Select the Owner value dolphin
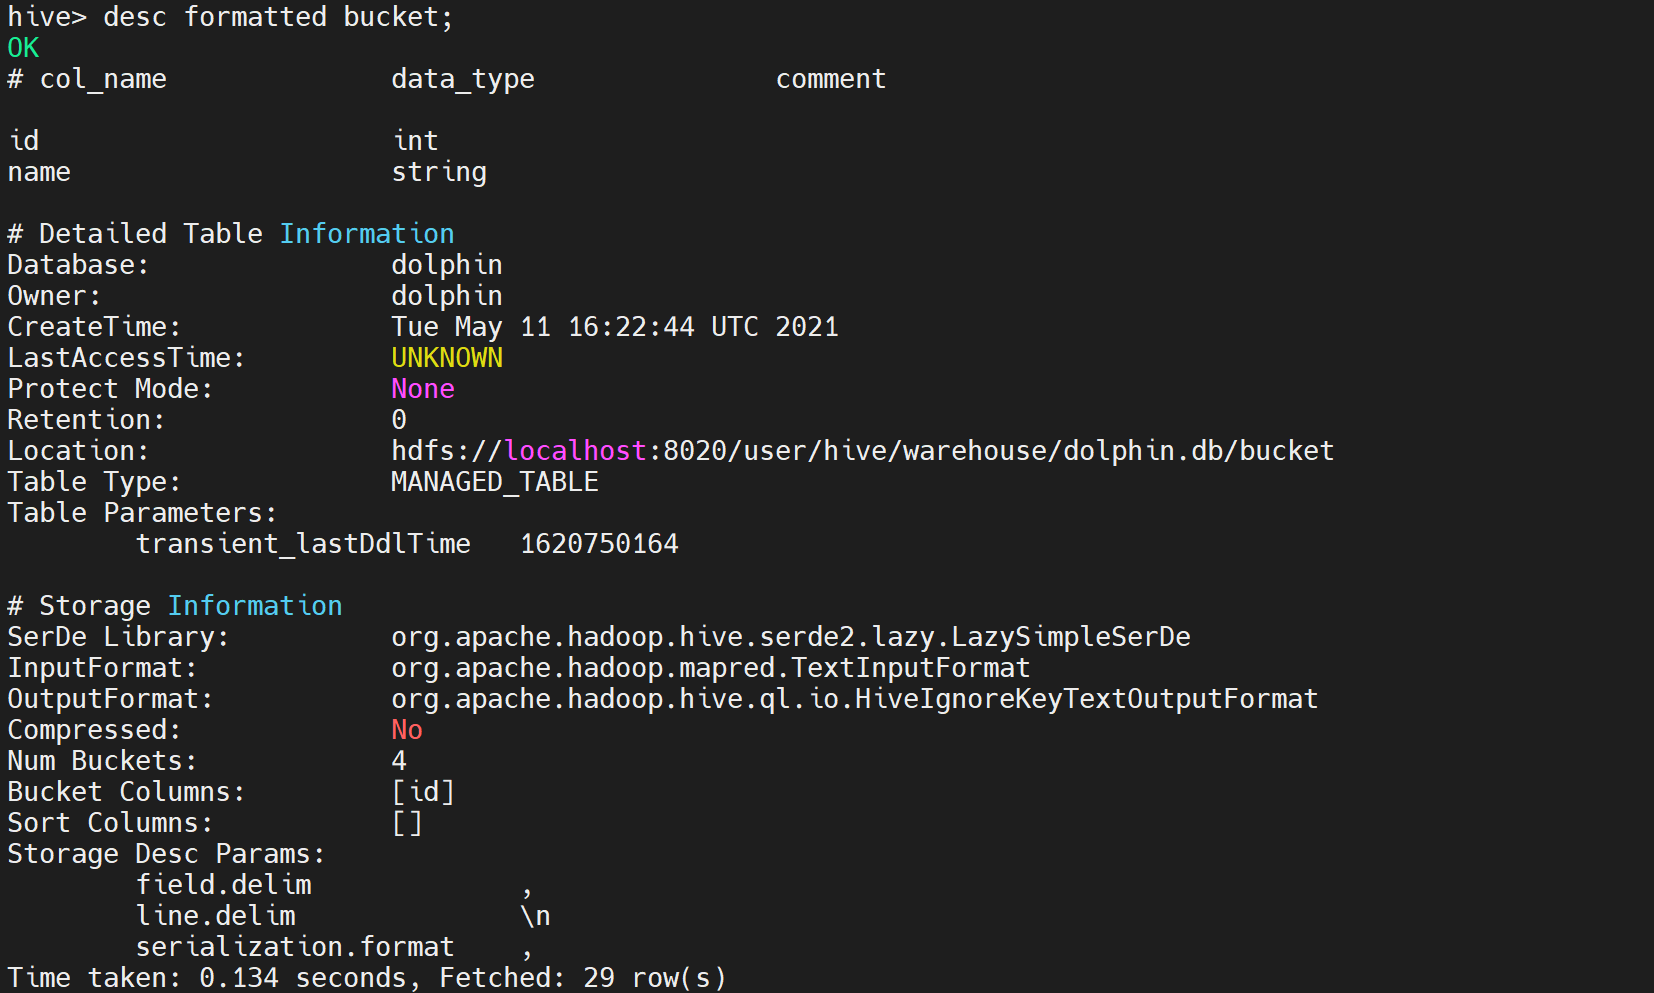 click(x=447, y=296)
